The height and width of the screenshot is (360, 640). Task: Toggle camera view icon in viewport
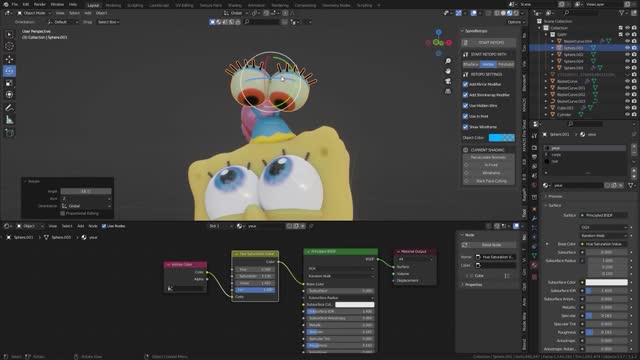[448, 81]
